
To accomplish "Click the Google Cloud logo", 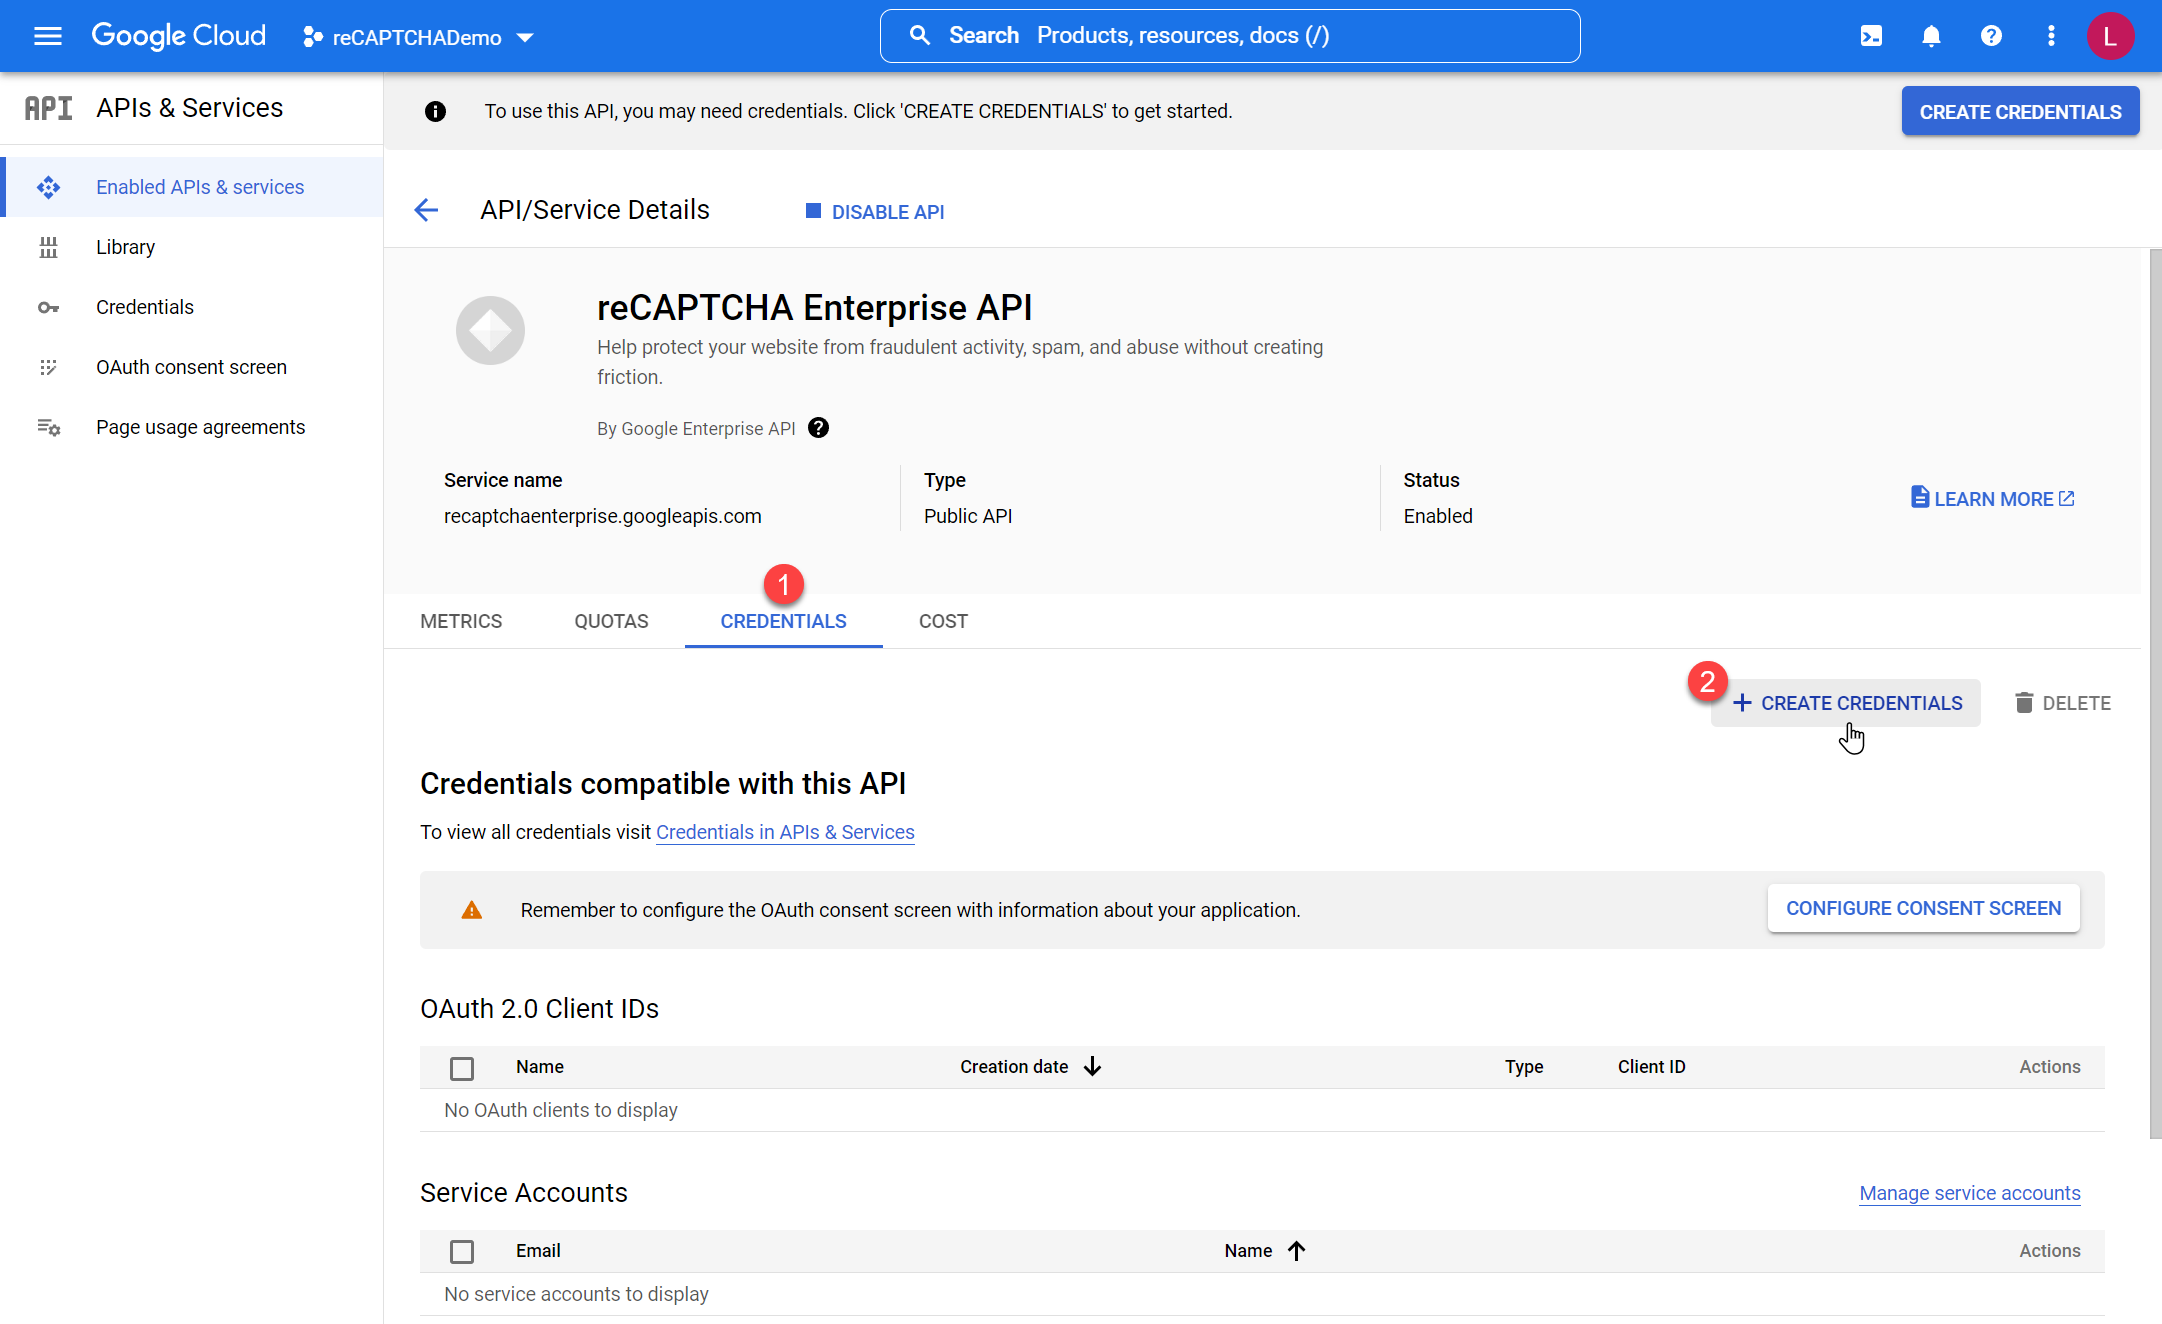I will click(178, 36).
